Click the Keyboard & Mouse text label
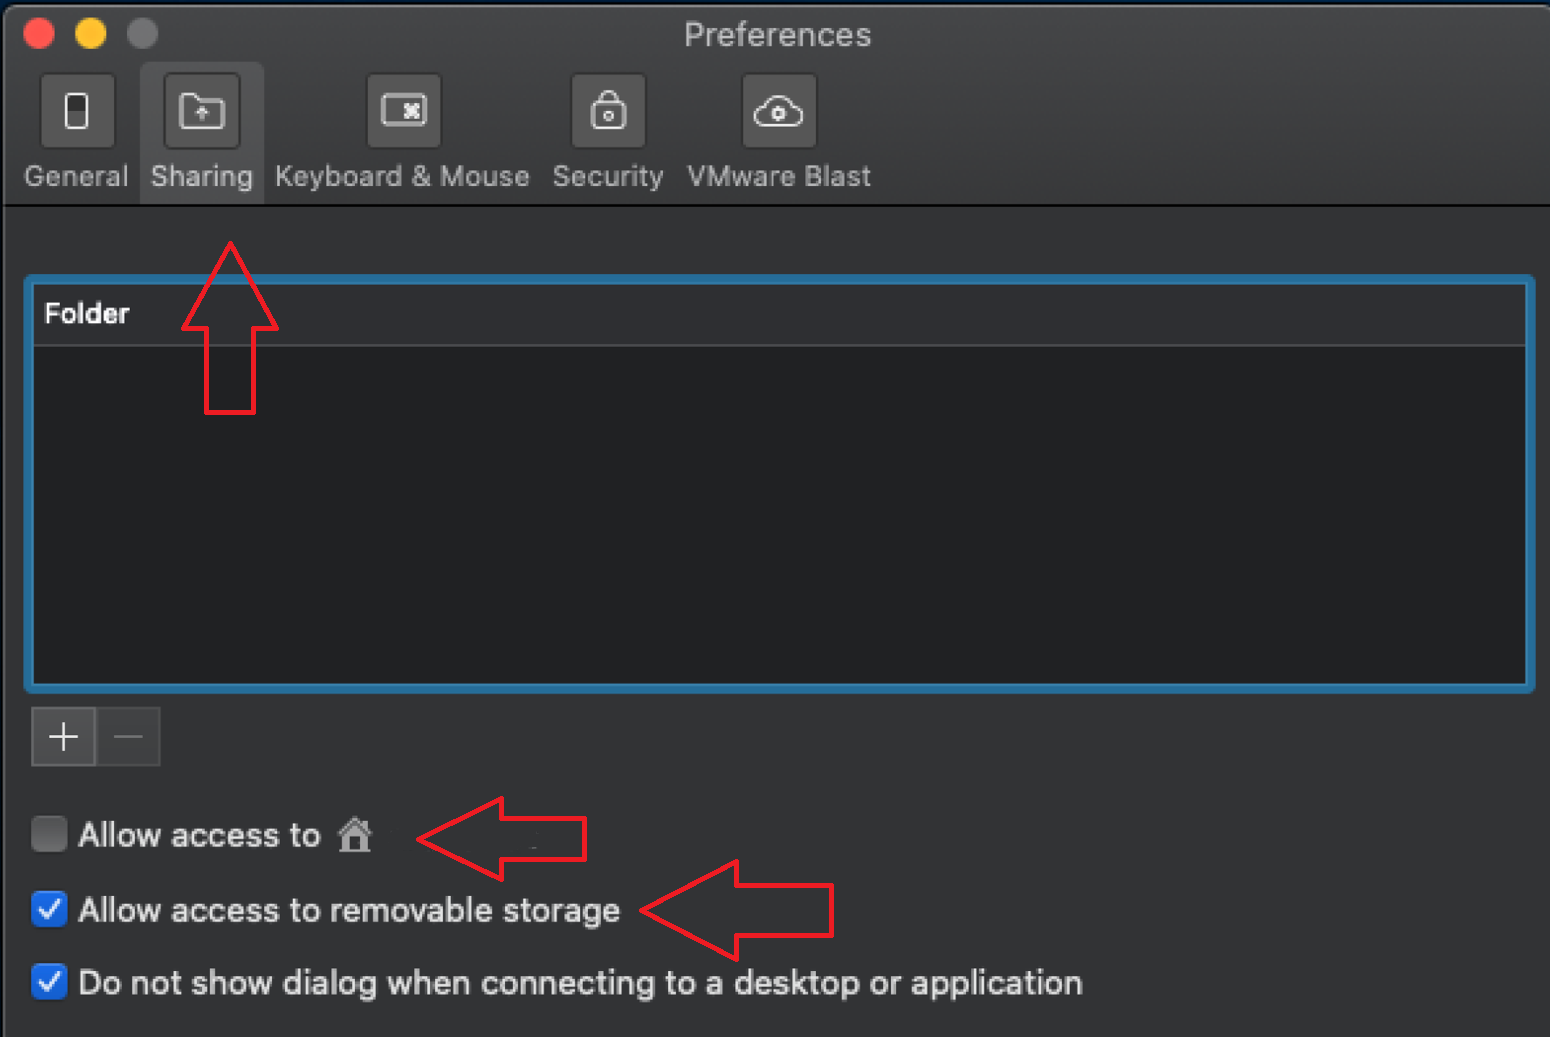1550x1037 pixels. 402,176
